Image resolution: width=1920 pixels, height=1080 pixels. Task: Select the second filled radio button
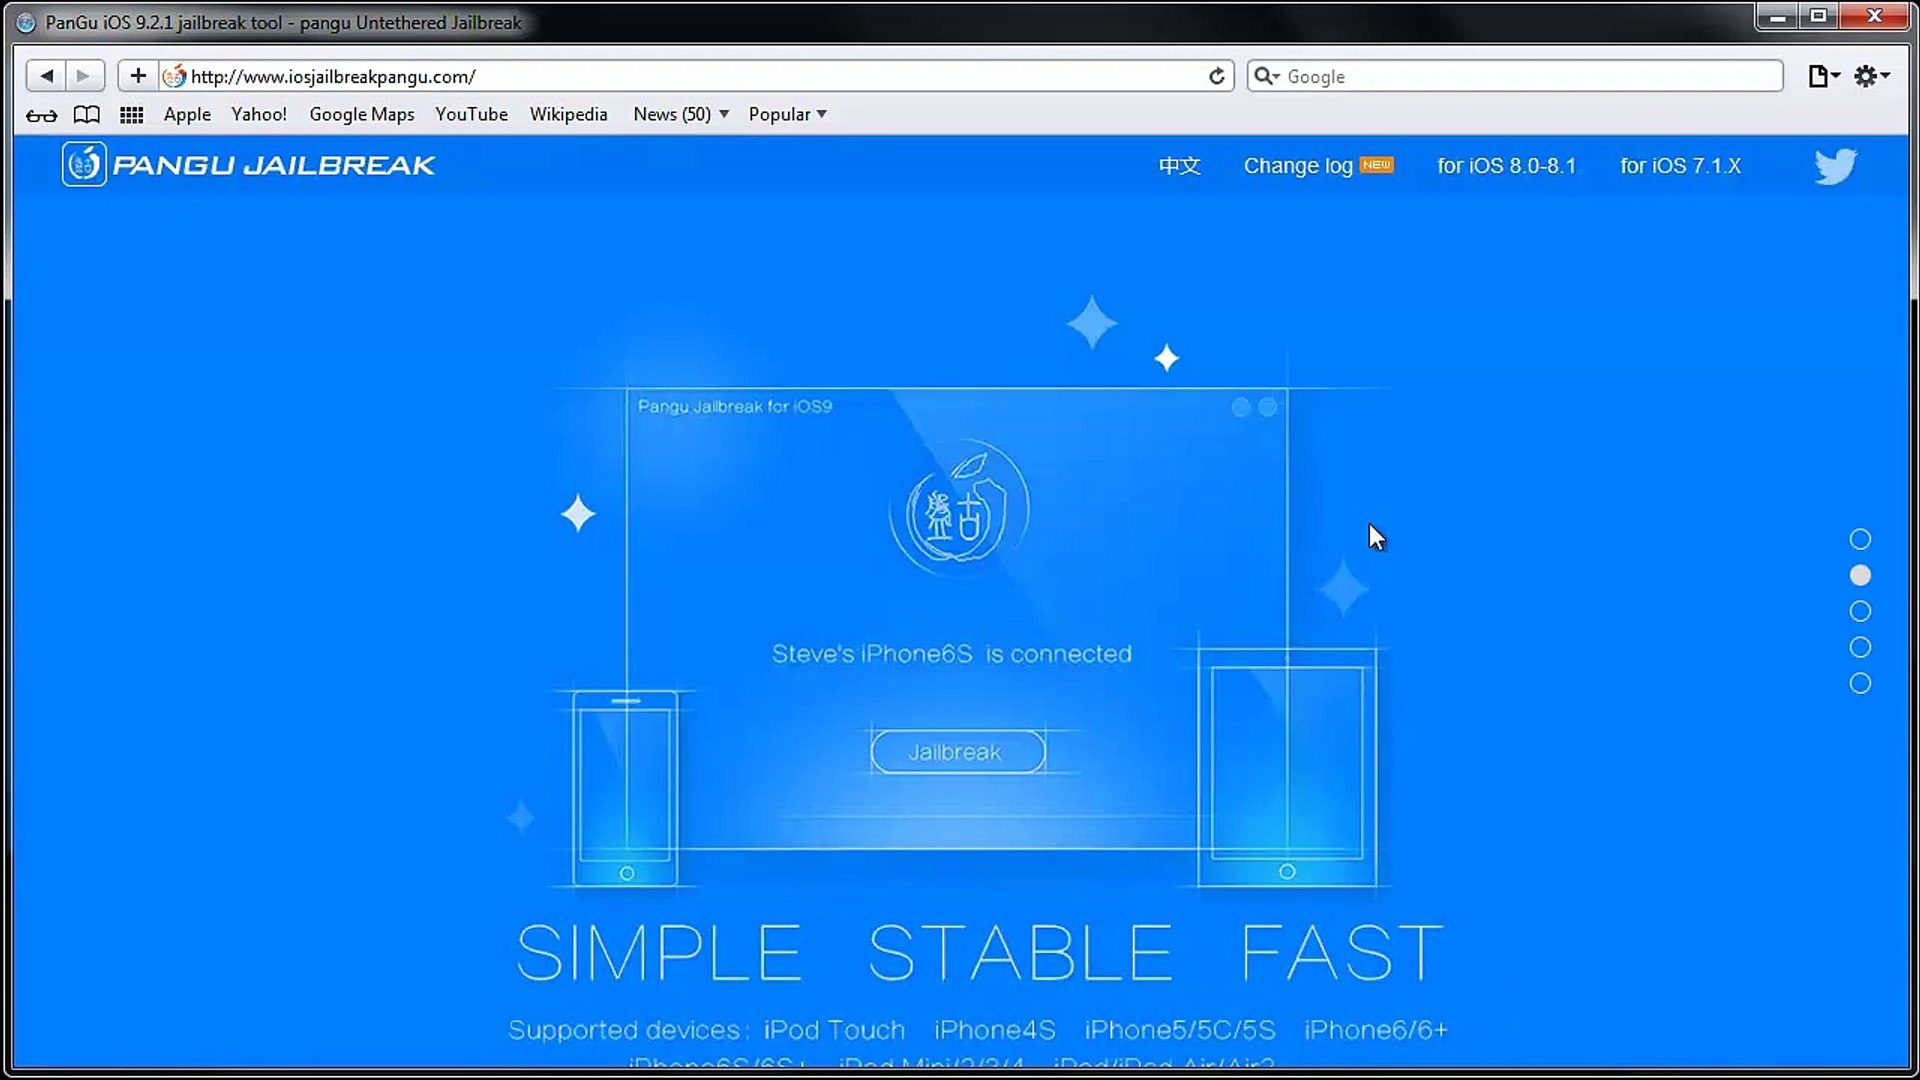click(x=1861, y=575)
